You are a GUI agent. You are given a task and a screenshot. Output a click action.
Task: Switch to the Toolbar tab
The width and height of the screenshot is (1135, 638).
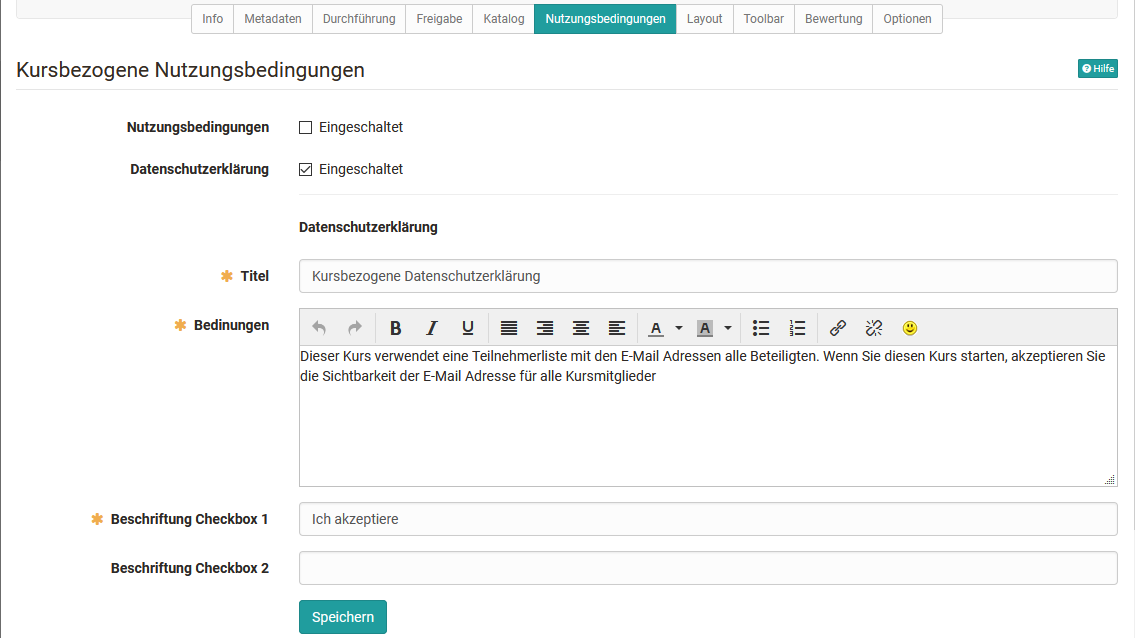click(764, 19)
